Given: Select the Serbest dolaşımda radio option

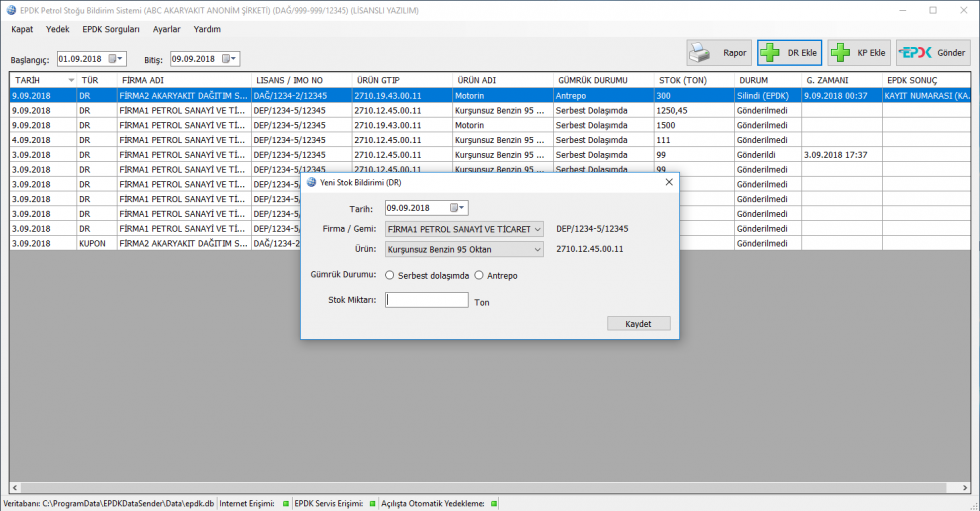Looking at the screenshot, I should (390, 275).
